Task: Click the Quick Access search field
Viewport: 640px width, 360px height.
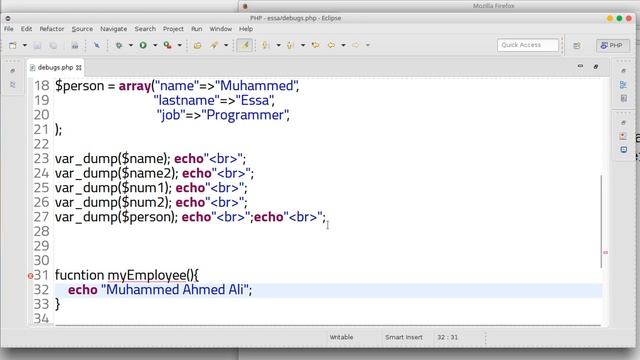Action: click(x=528, y=45)
